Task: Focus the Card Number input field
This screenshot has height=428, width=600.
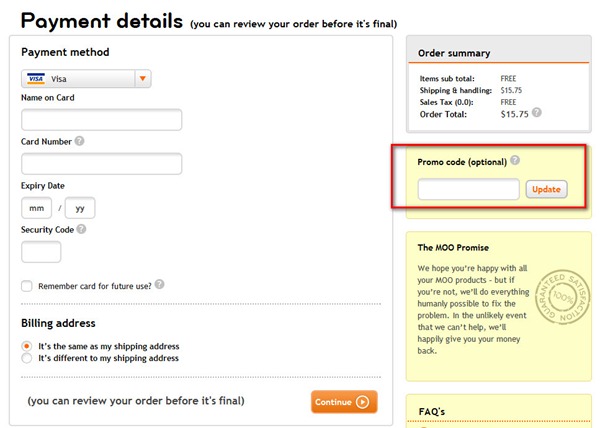Action: [x=101, y=164]
